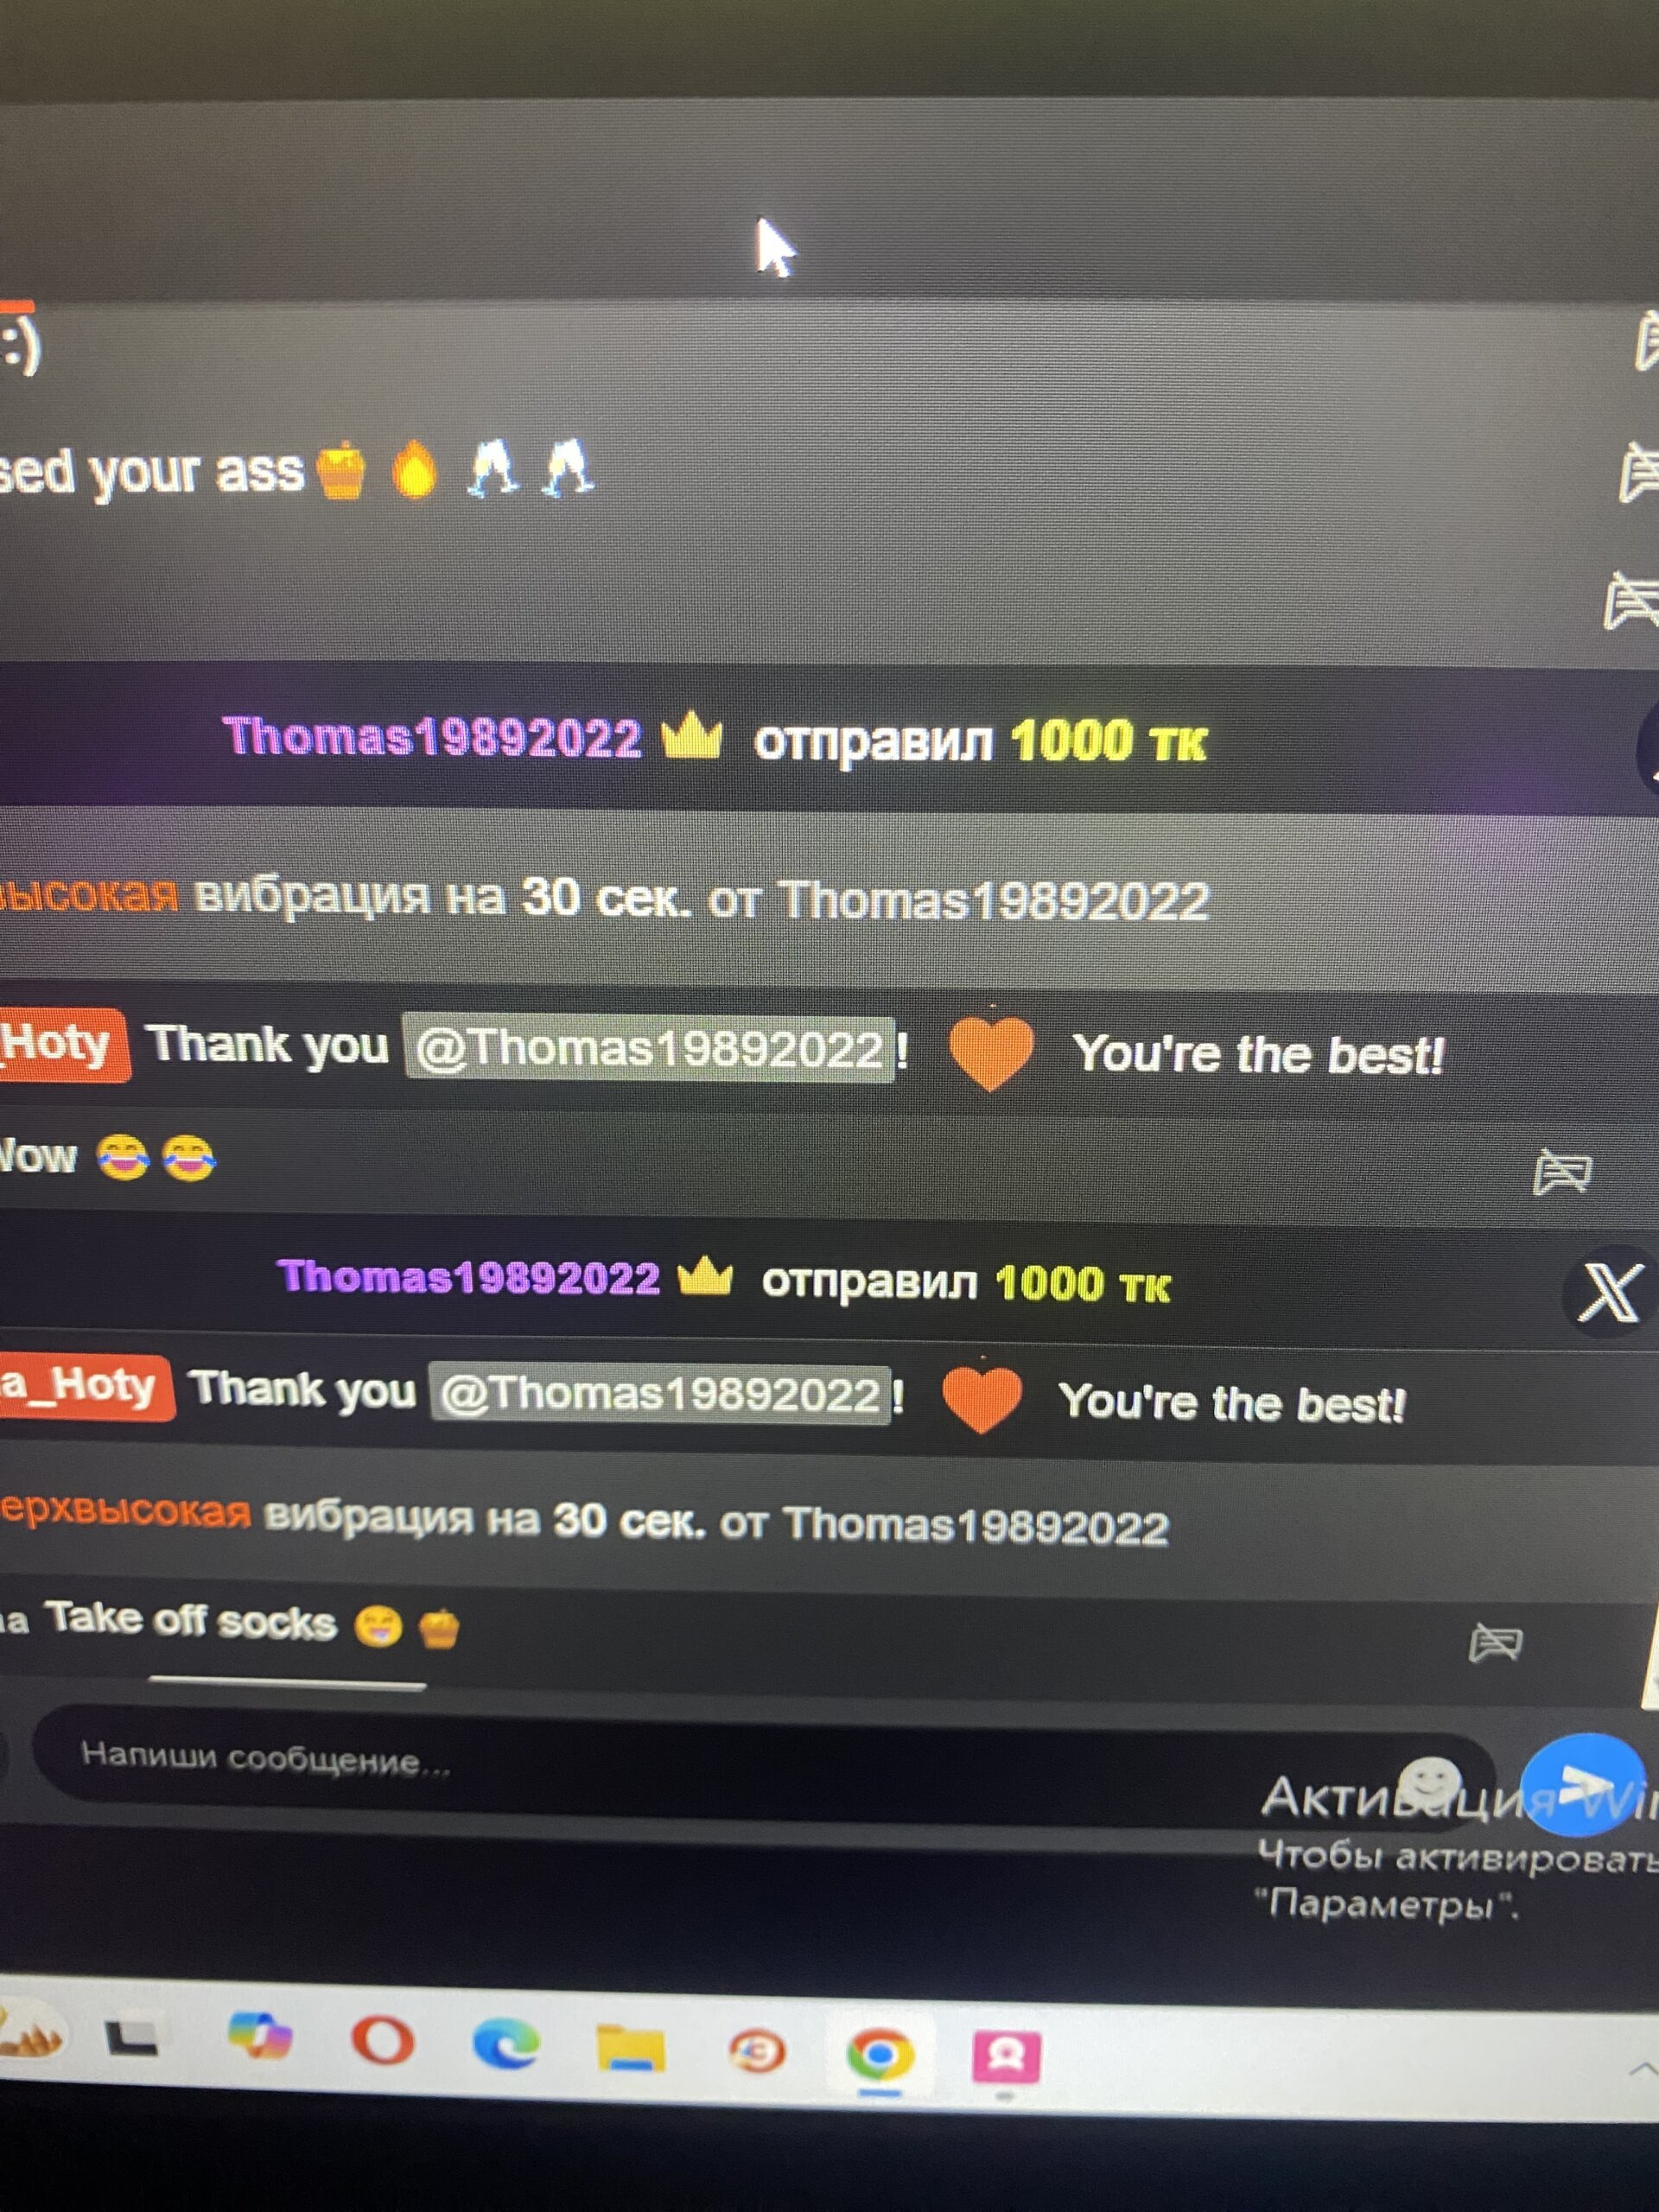Report the 'Take off socks' message

[x=1495, y=1642]
